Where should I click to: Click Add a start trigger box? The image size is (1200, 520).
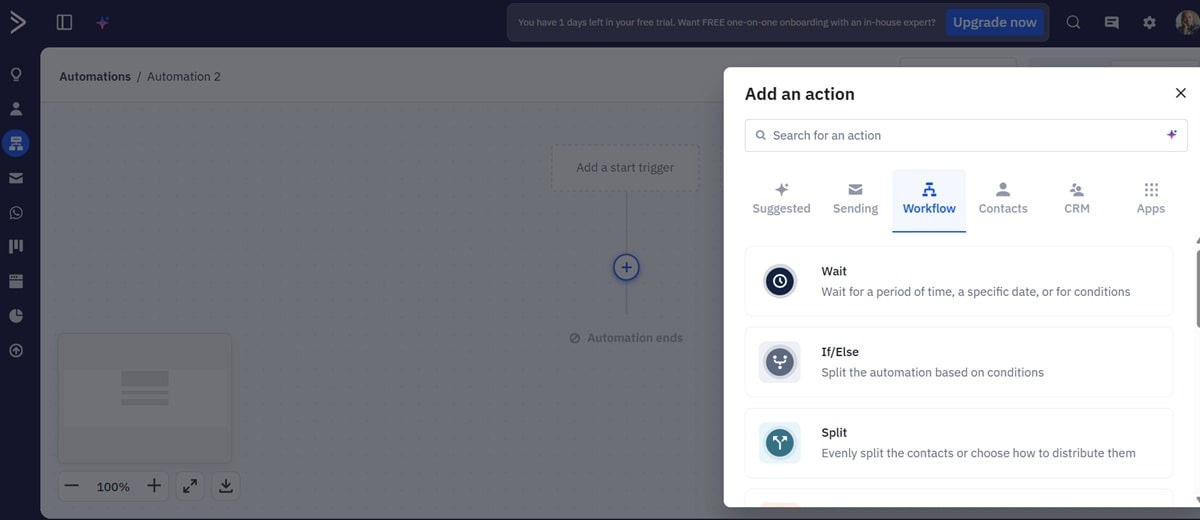[x=625, y=167]
